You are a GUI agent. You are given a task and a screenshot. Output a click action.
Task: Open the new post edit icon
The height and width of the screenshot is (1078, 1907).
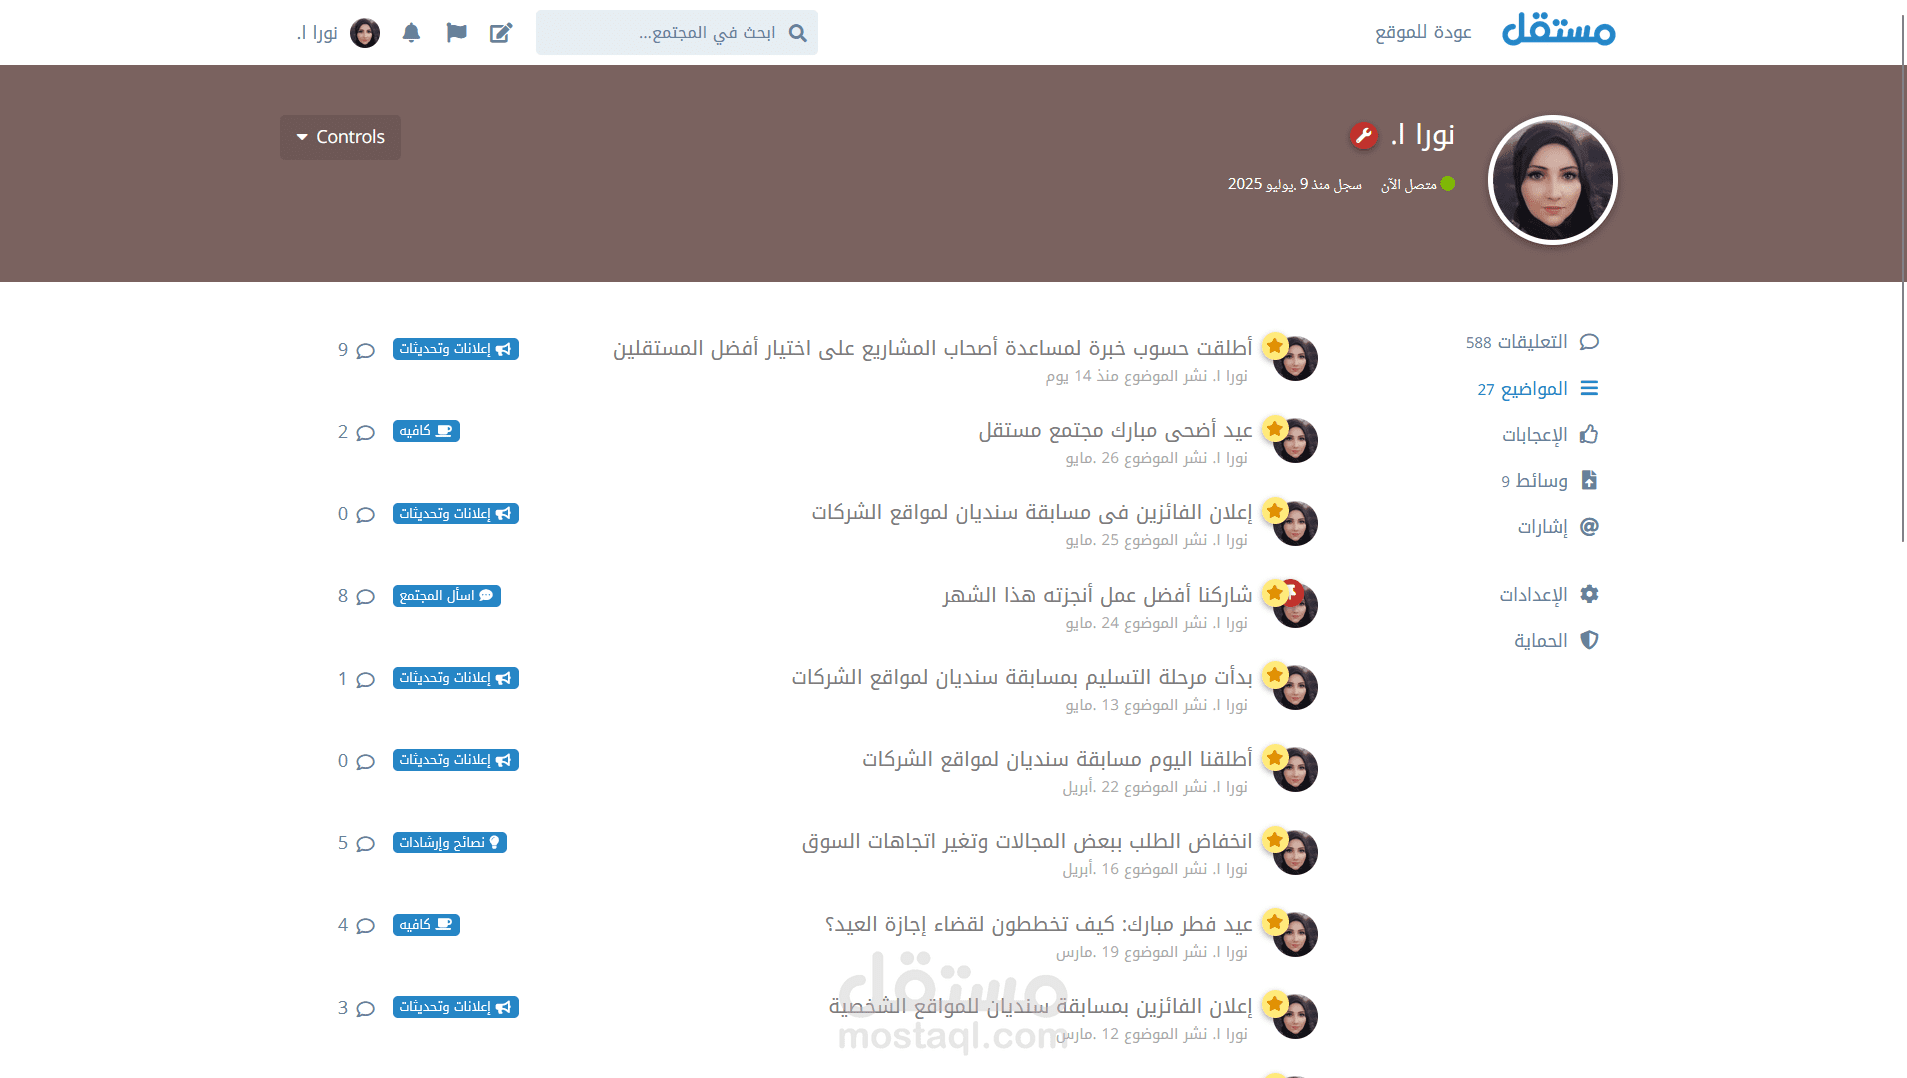point(501,33)
